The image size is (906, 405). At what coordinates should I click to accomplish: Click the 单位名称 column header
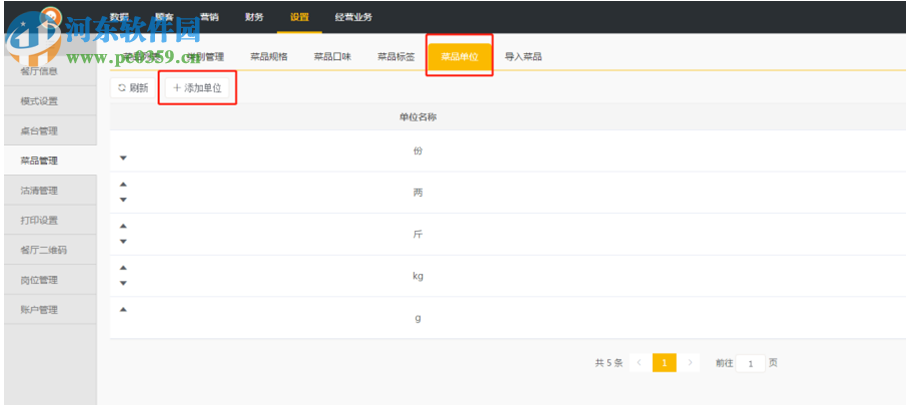coord(418,117)
